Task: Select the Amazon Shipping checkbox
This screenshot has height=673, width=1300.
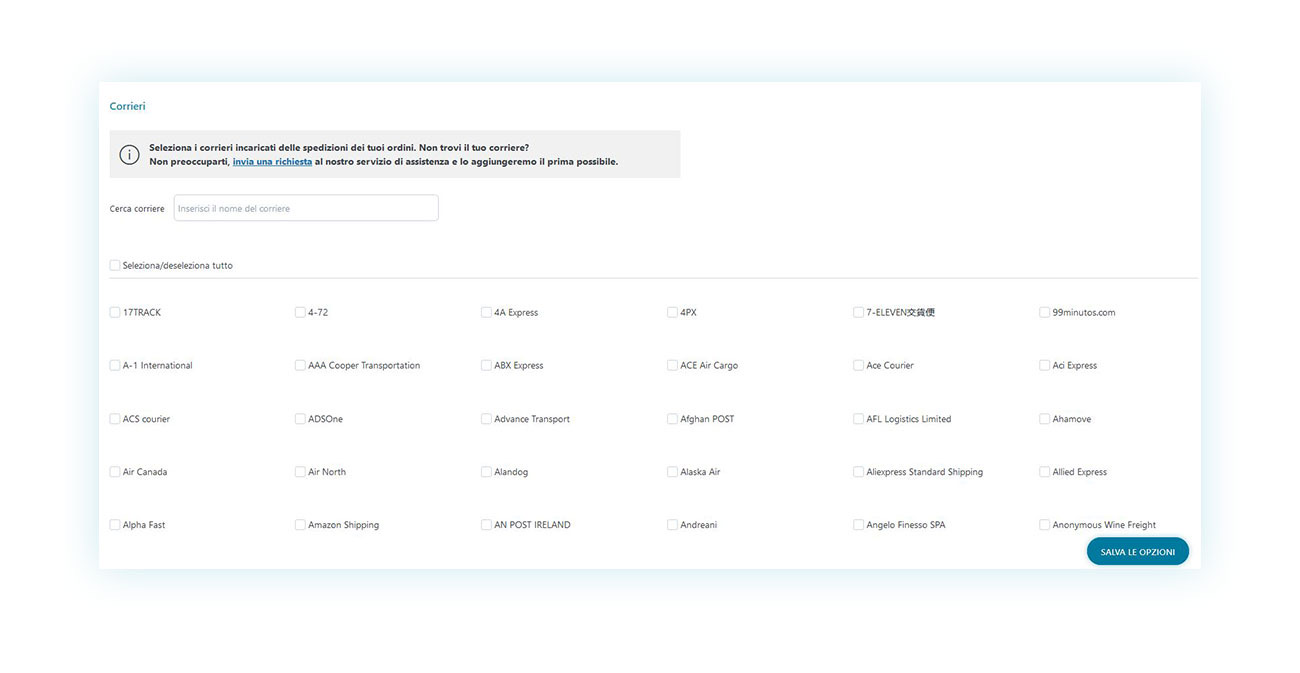Action: [x=300, y=524]
